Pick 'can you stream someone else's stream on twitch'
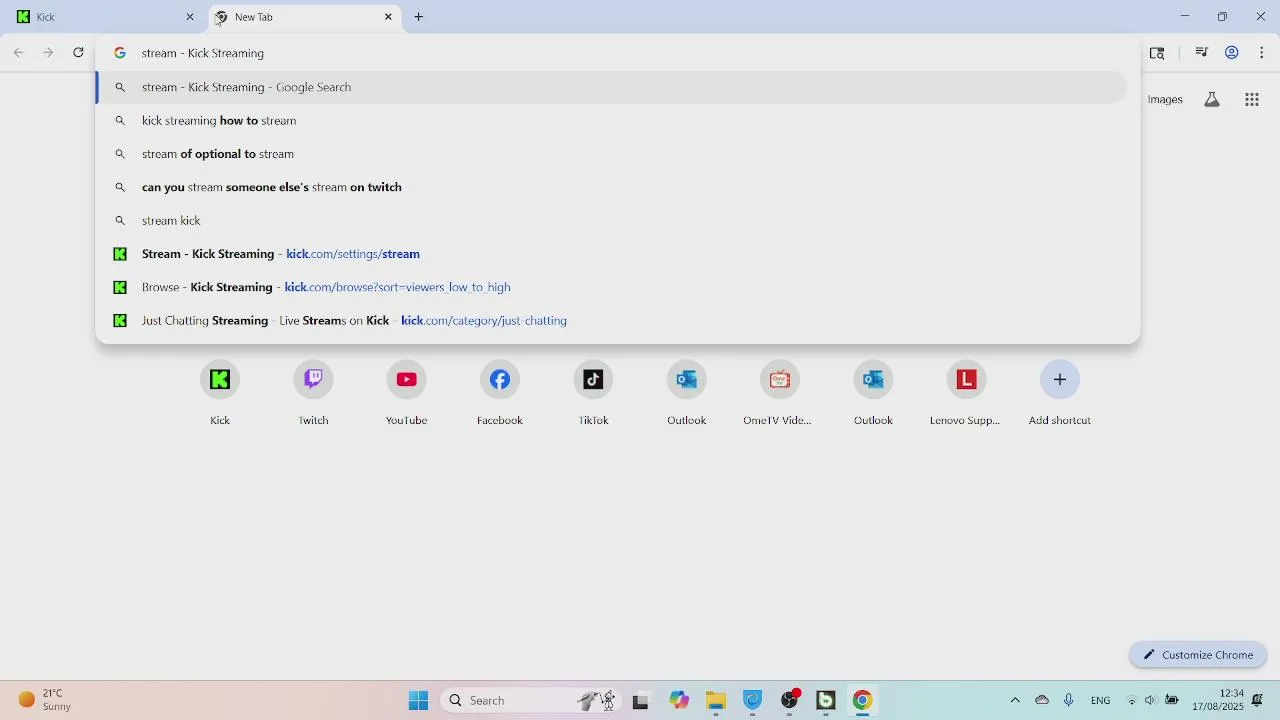1280x720 pixels. (x=611, y=187)
